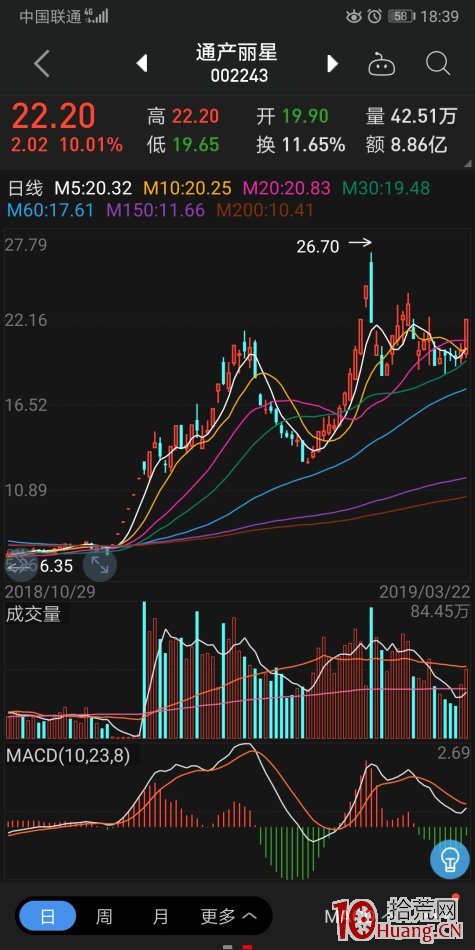
Task: Tap the M10:20.25 moving average value
Action: point(188,188)
